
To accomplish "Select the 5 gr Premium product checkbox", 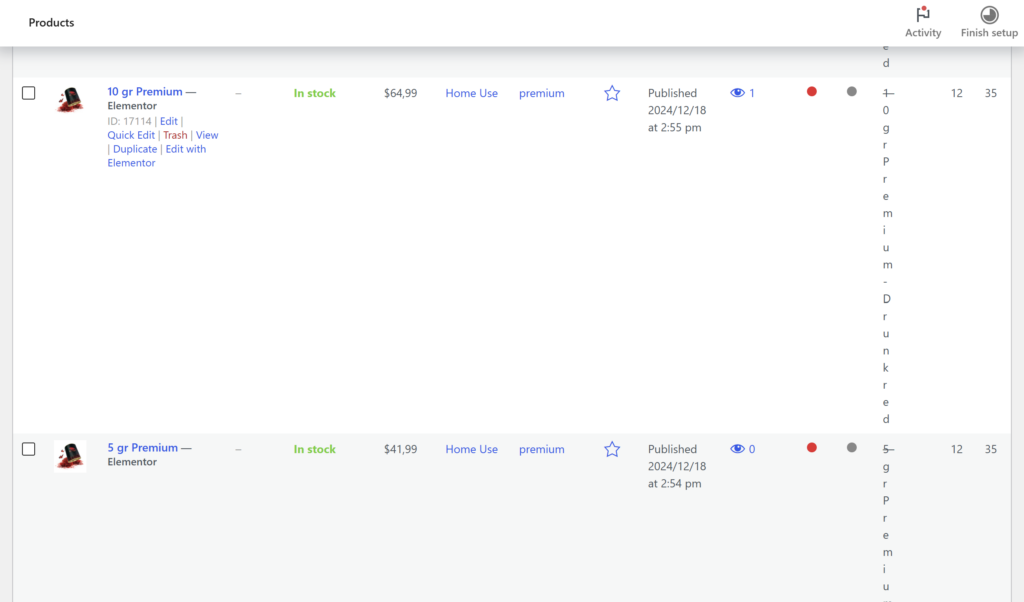I will 29,449.
